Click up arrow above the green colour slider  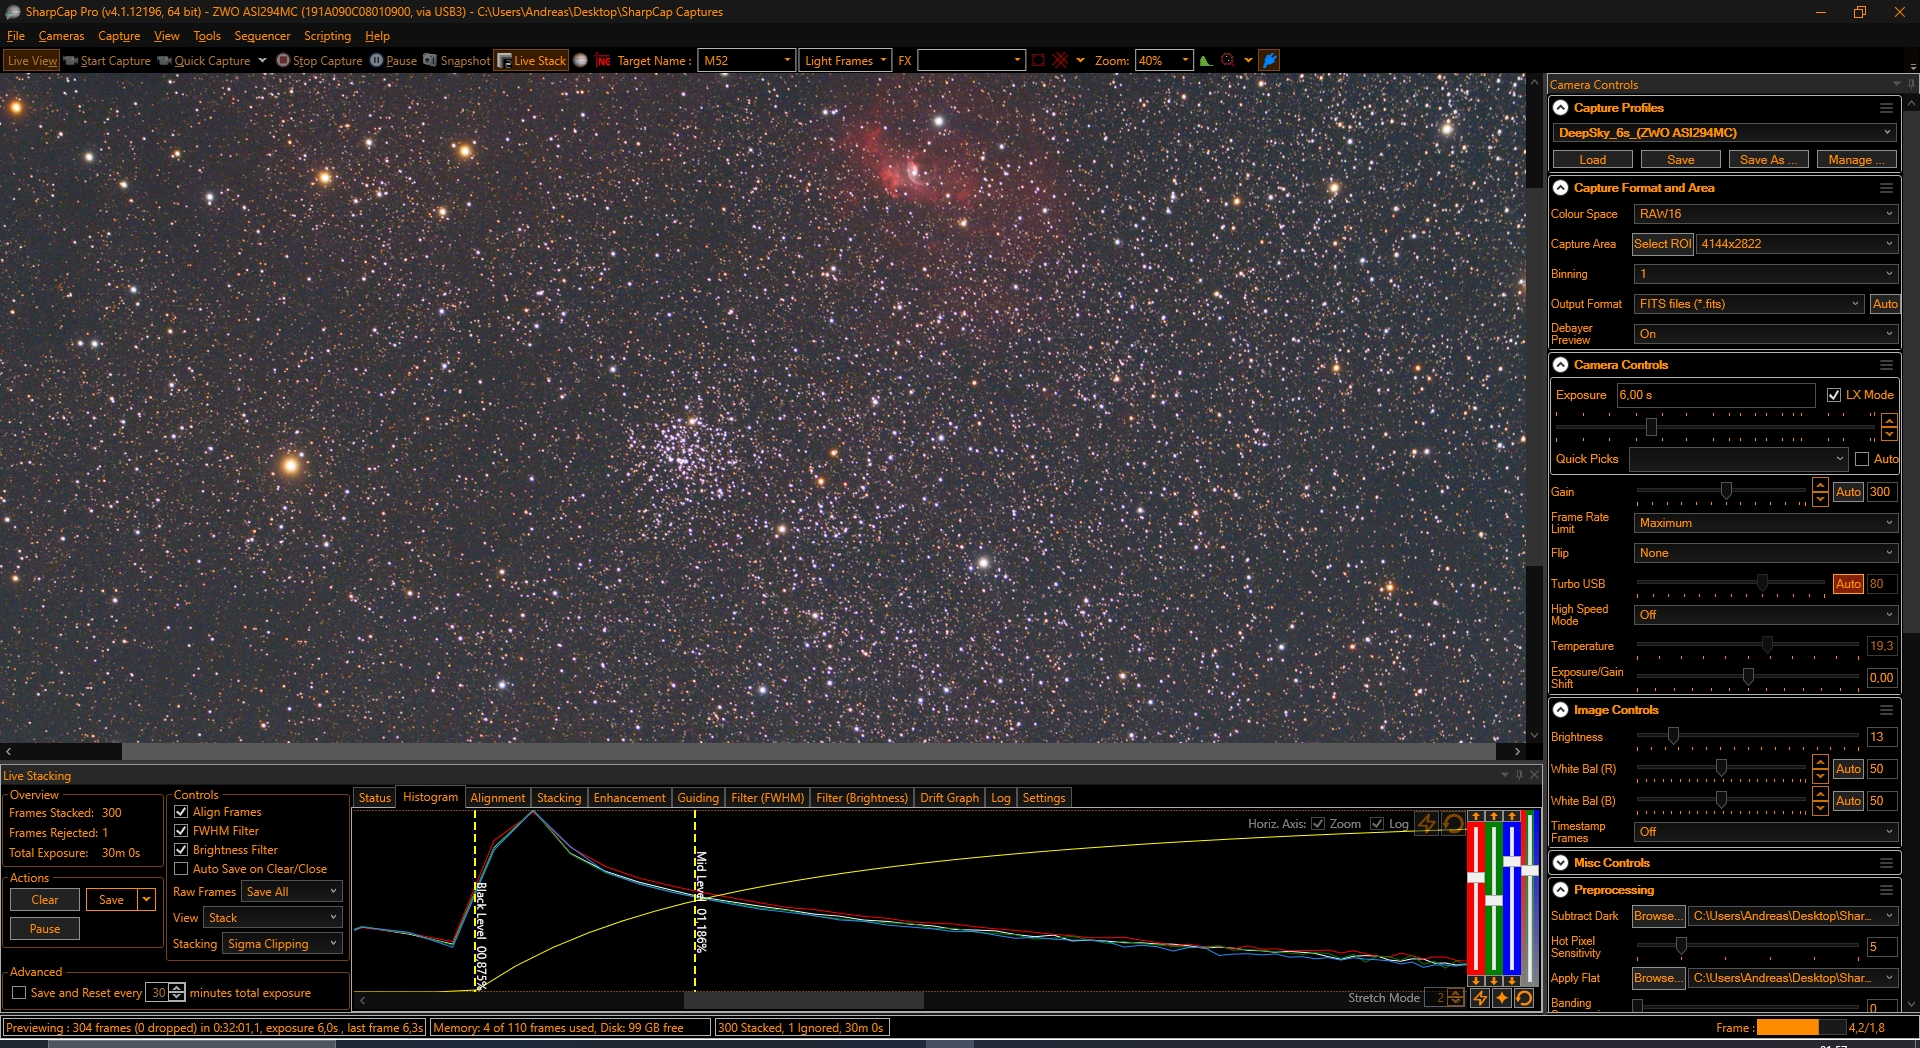pos(1494,817)
